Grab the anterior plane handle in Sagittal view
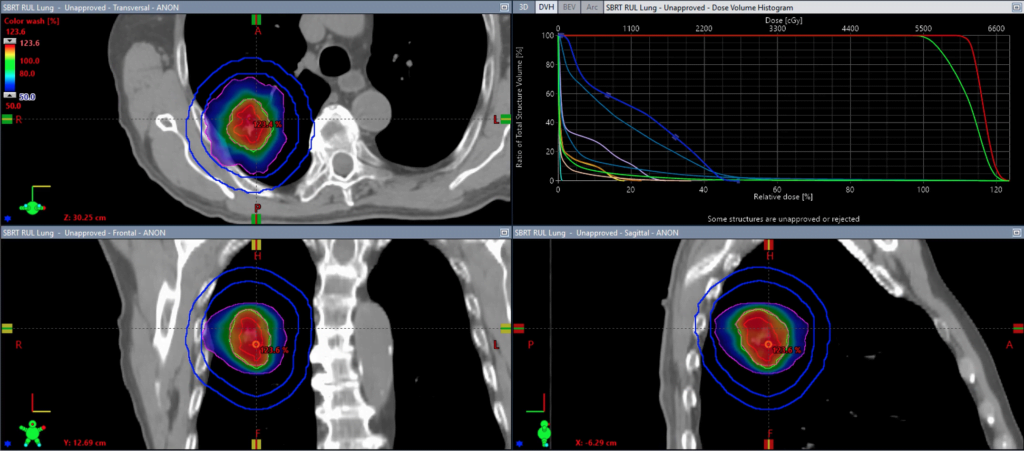This screenshot has width=1024, height=451. [x=1017, y=328]
